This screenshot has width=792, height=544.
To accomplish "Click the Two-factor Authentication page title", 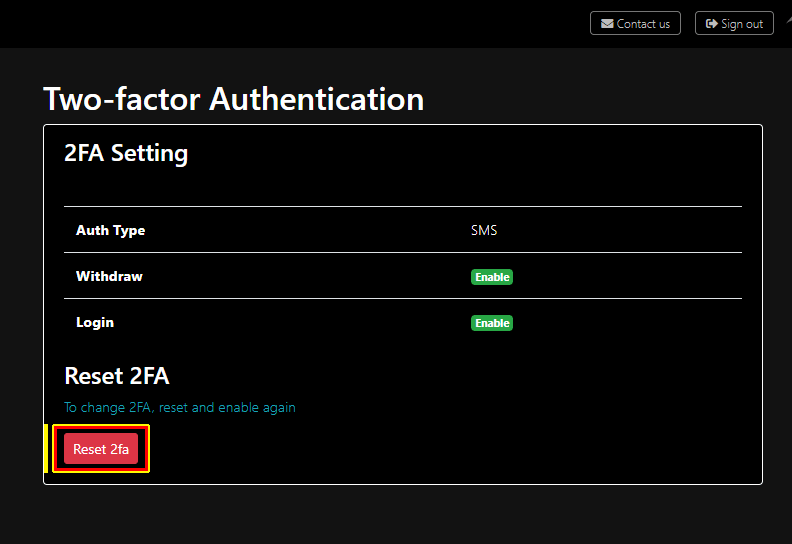I will click(x=233, y=99).
